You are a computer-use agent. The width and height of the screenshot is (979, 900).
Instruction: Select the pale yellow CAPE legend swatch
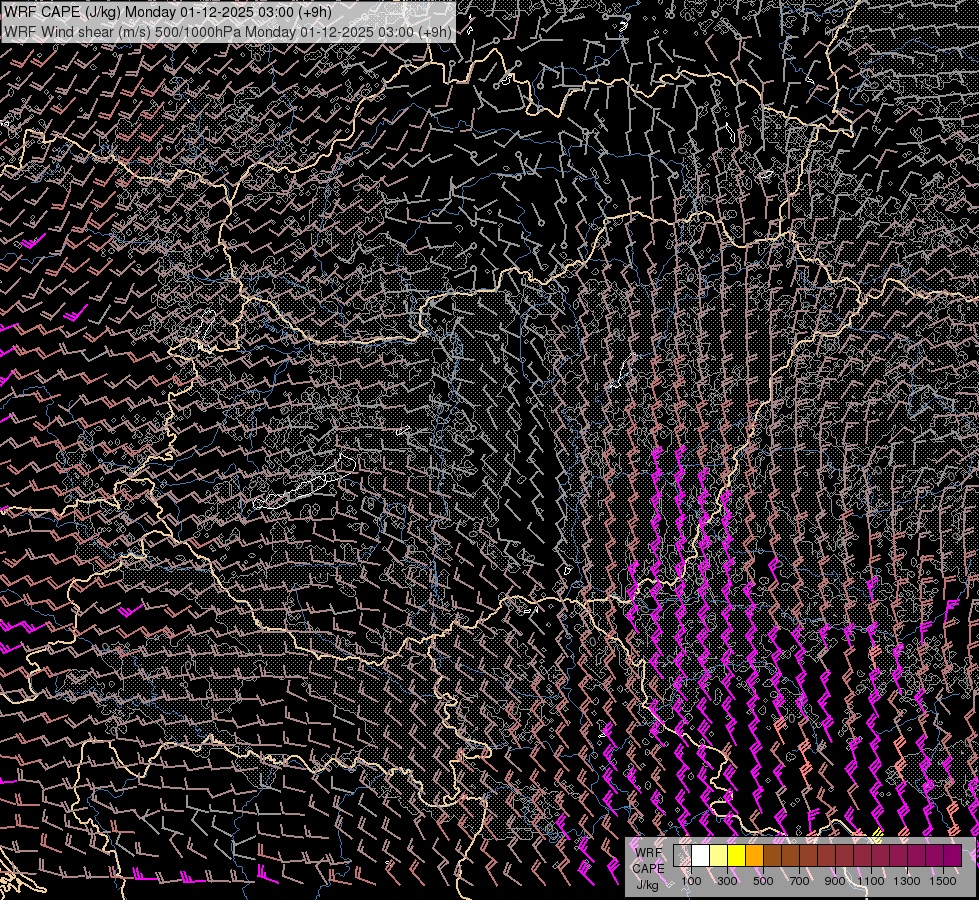click(719, 856)
